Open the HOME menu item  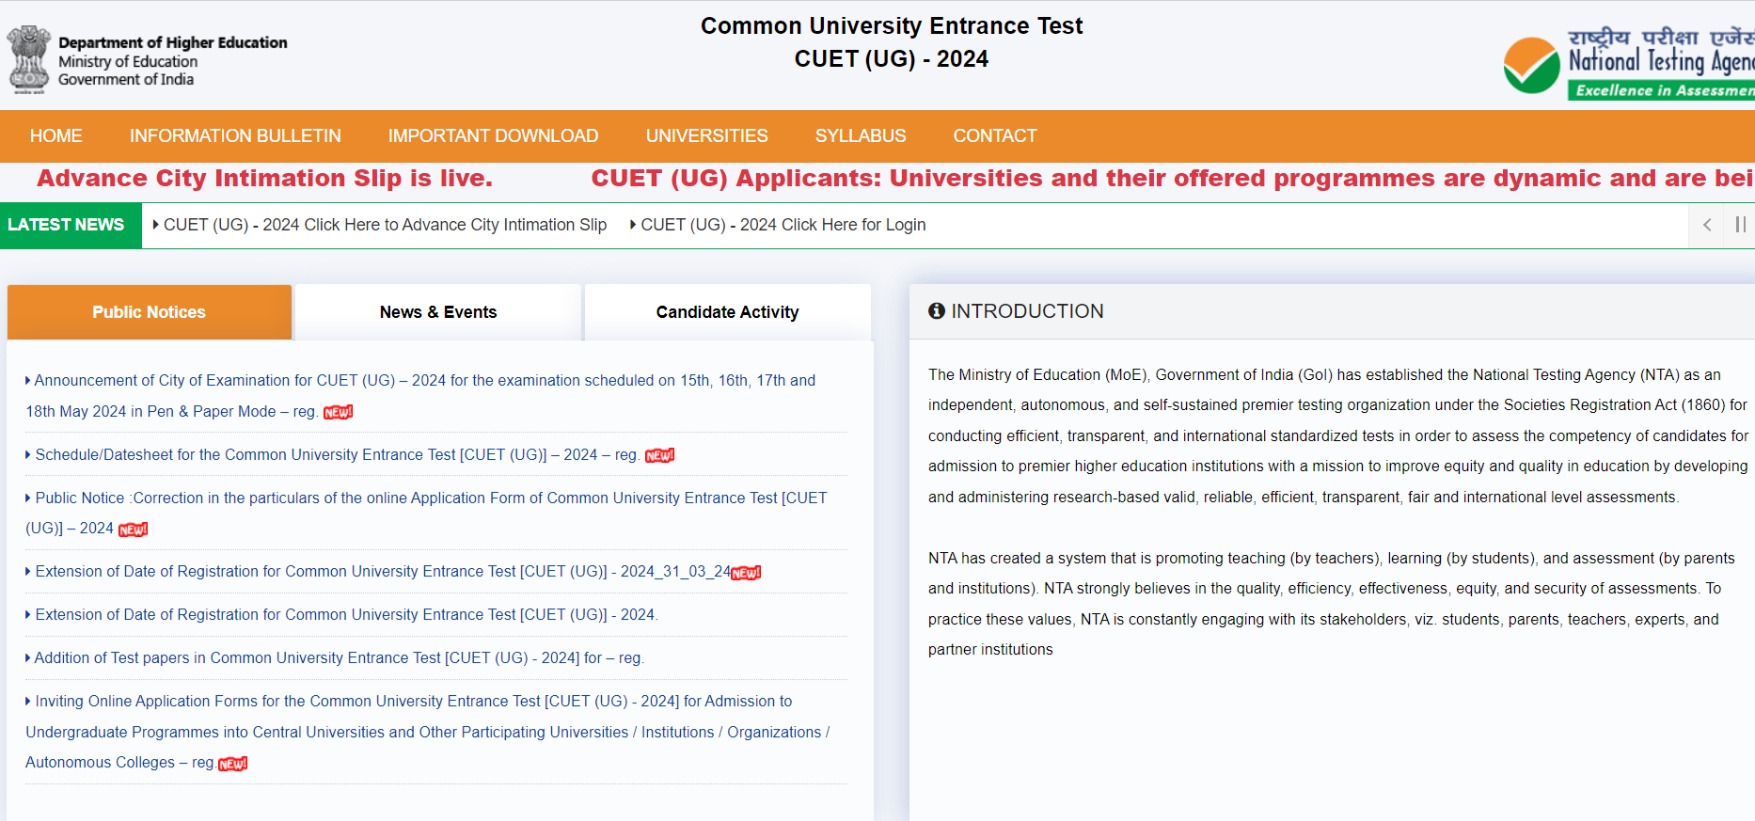pos(56,136)
